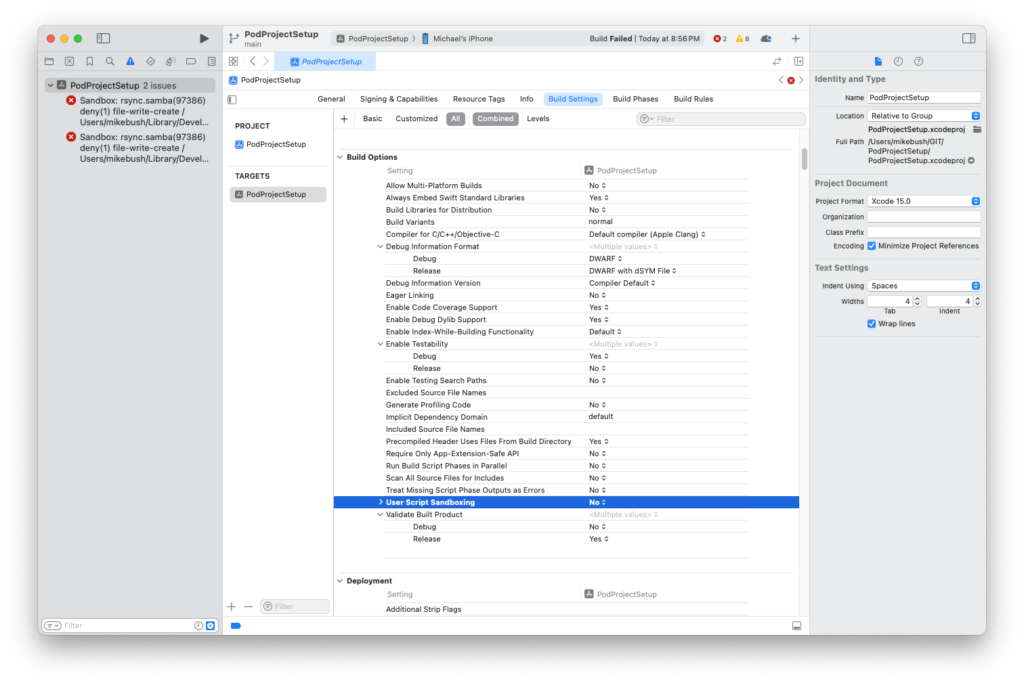Open the Project Format dropdown

coord(924,201)
